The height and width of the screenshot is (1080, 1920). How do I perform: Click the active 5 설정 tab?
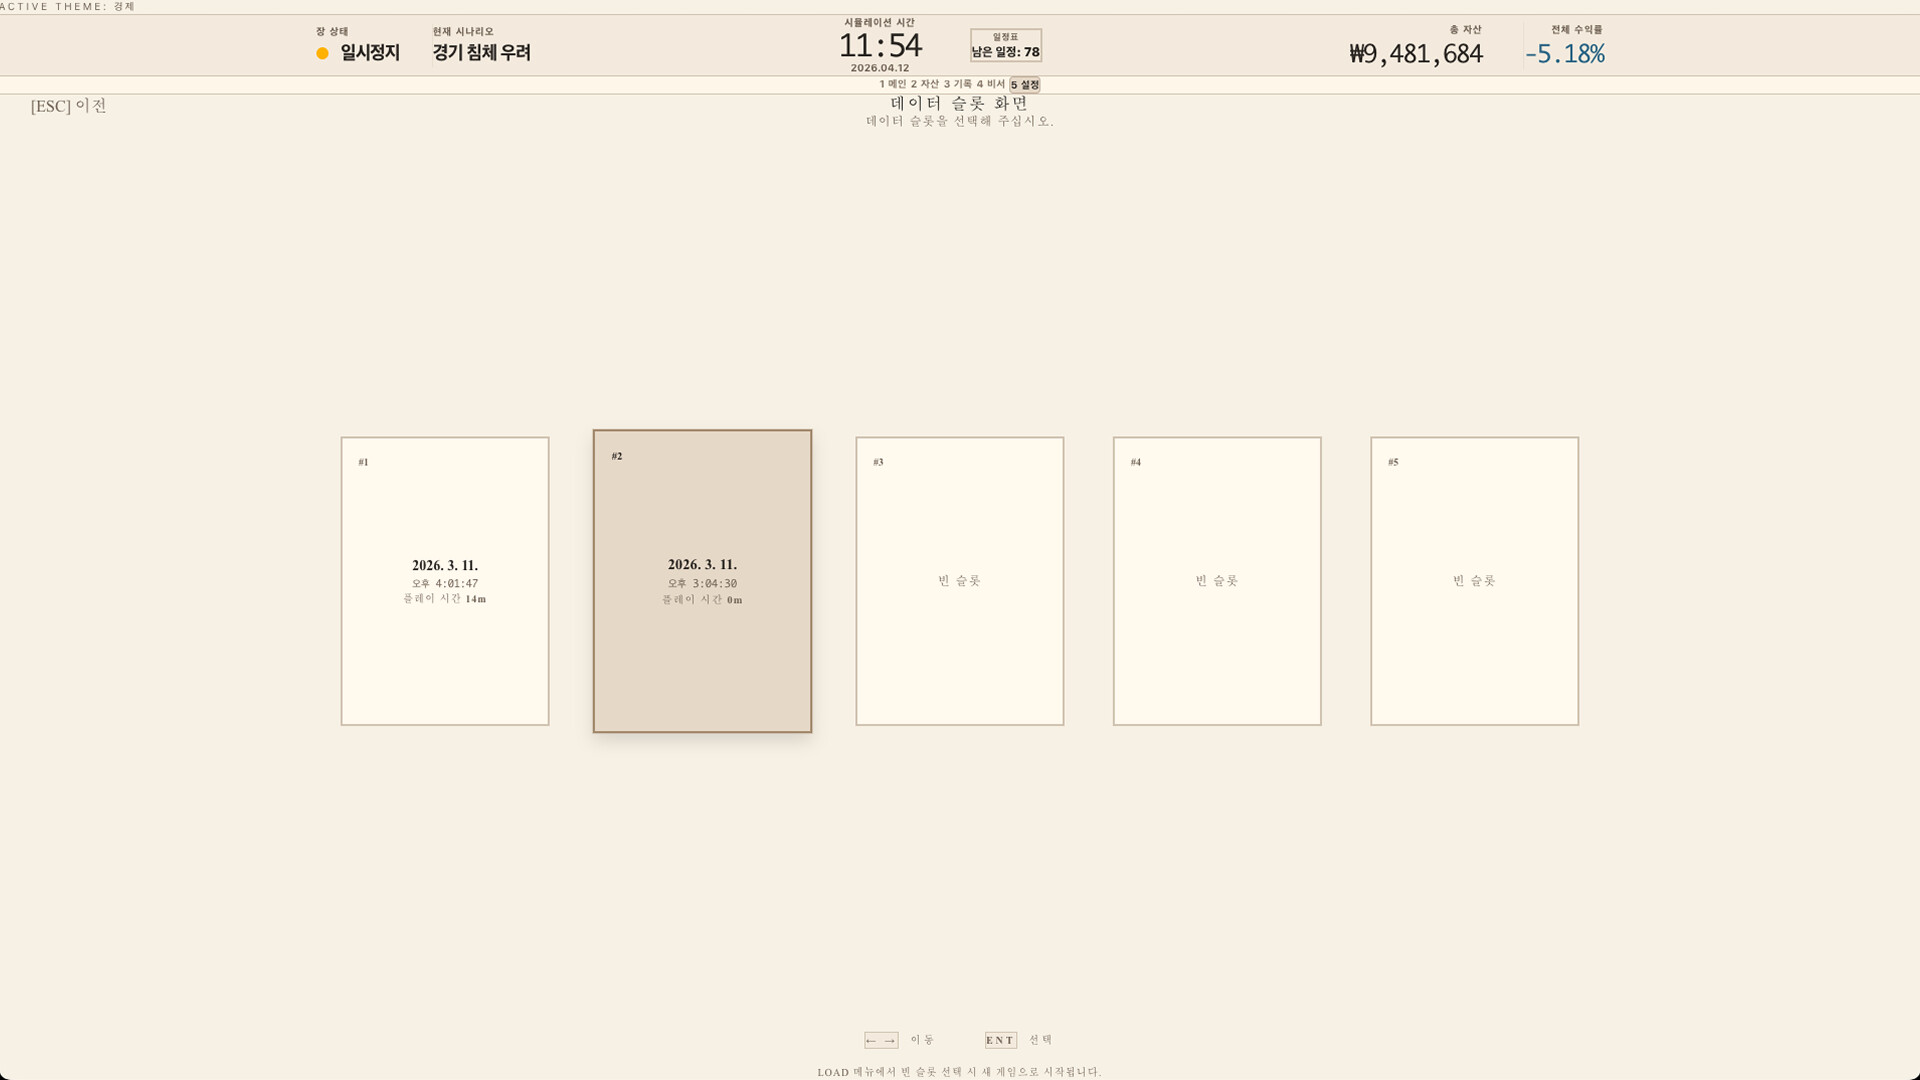click(1024, 85)
